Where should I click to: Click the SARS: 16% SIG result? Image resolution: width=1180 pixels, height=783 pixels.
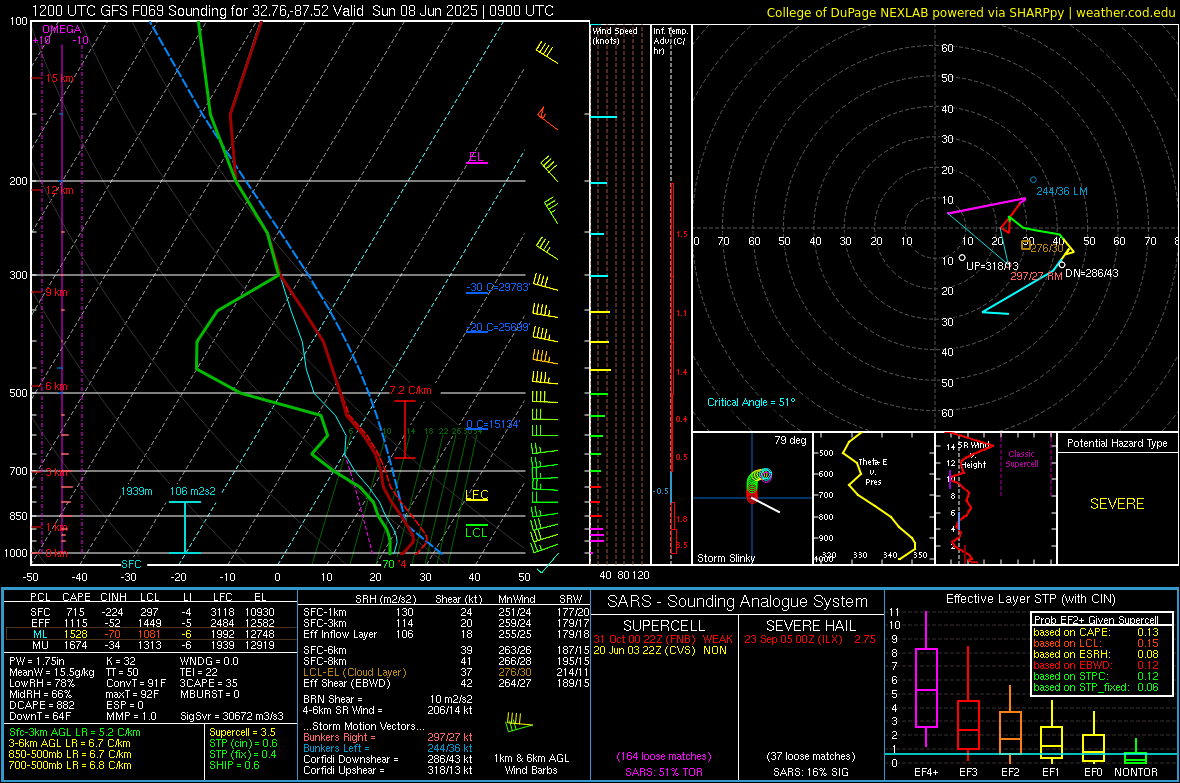[810, 772]
